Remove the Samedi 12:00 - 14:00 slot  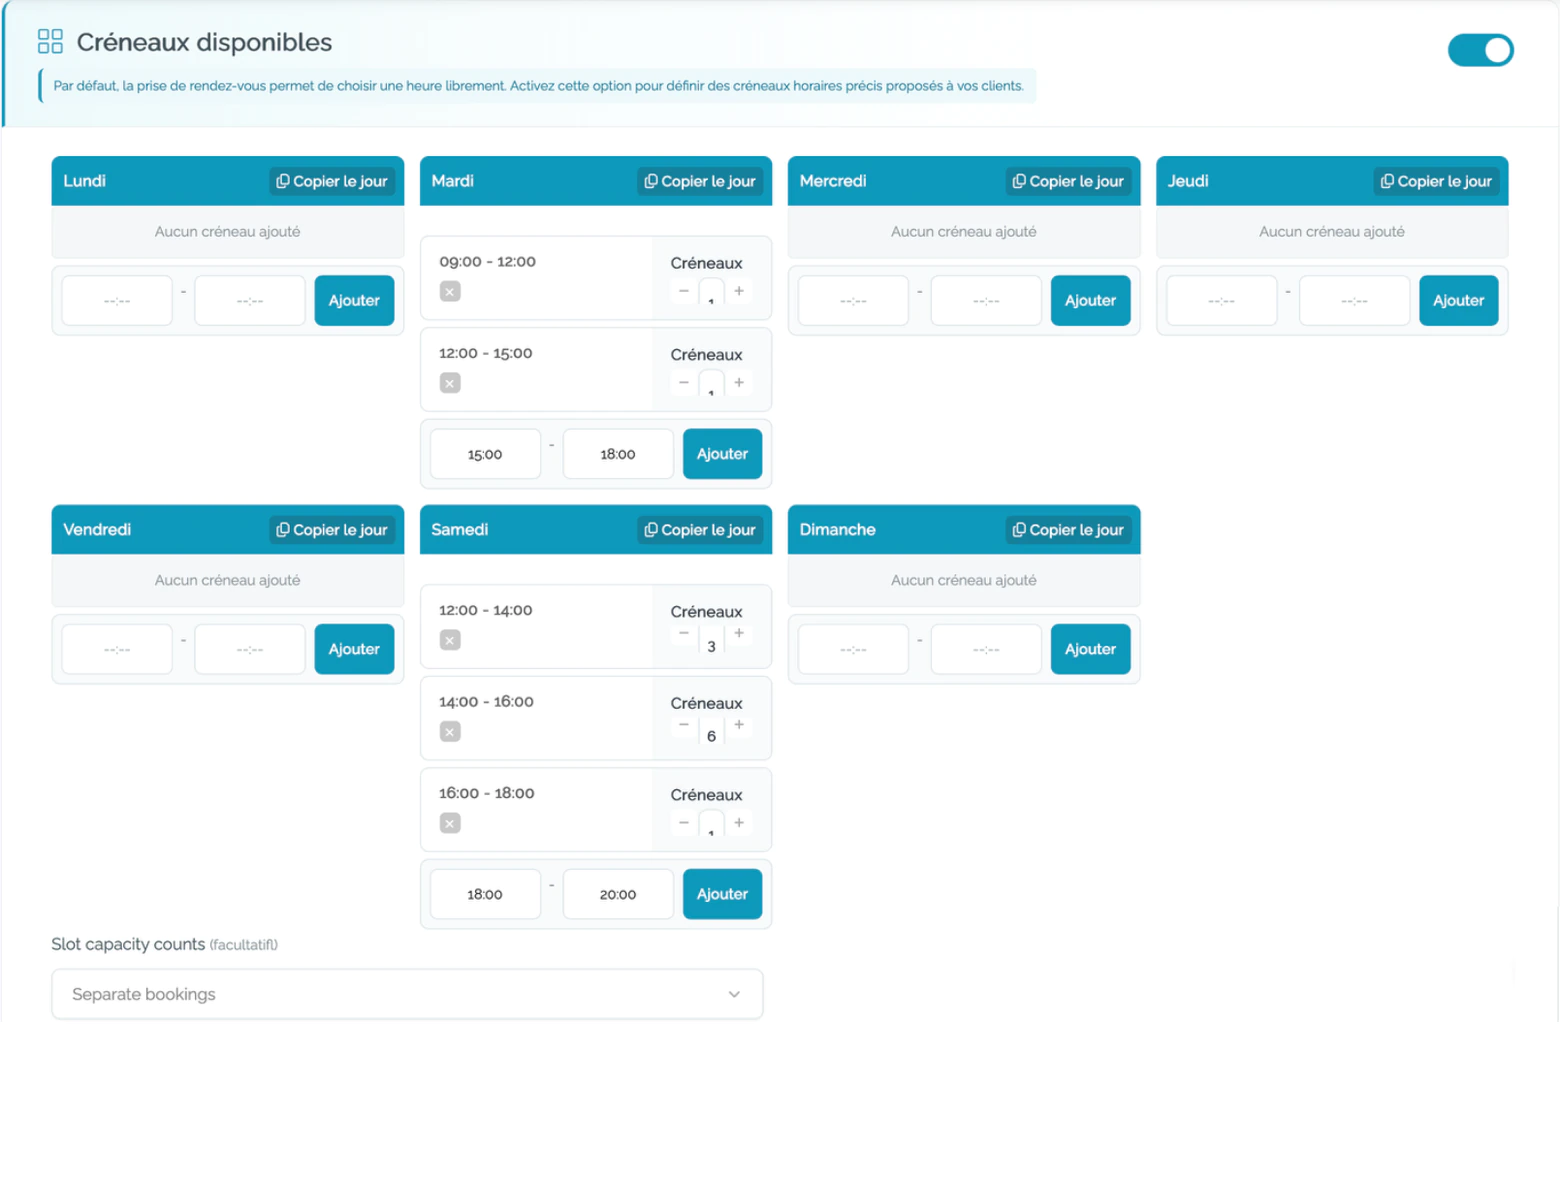(450, 640)
